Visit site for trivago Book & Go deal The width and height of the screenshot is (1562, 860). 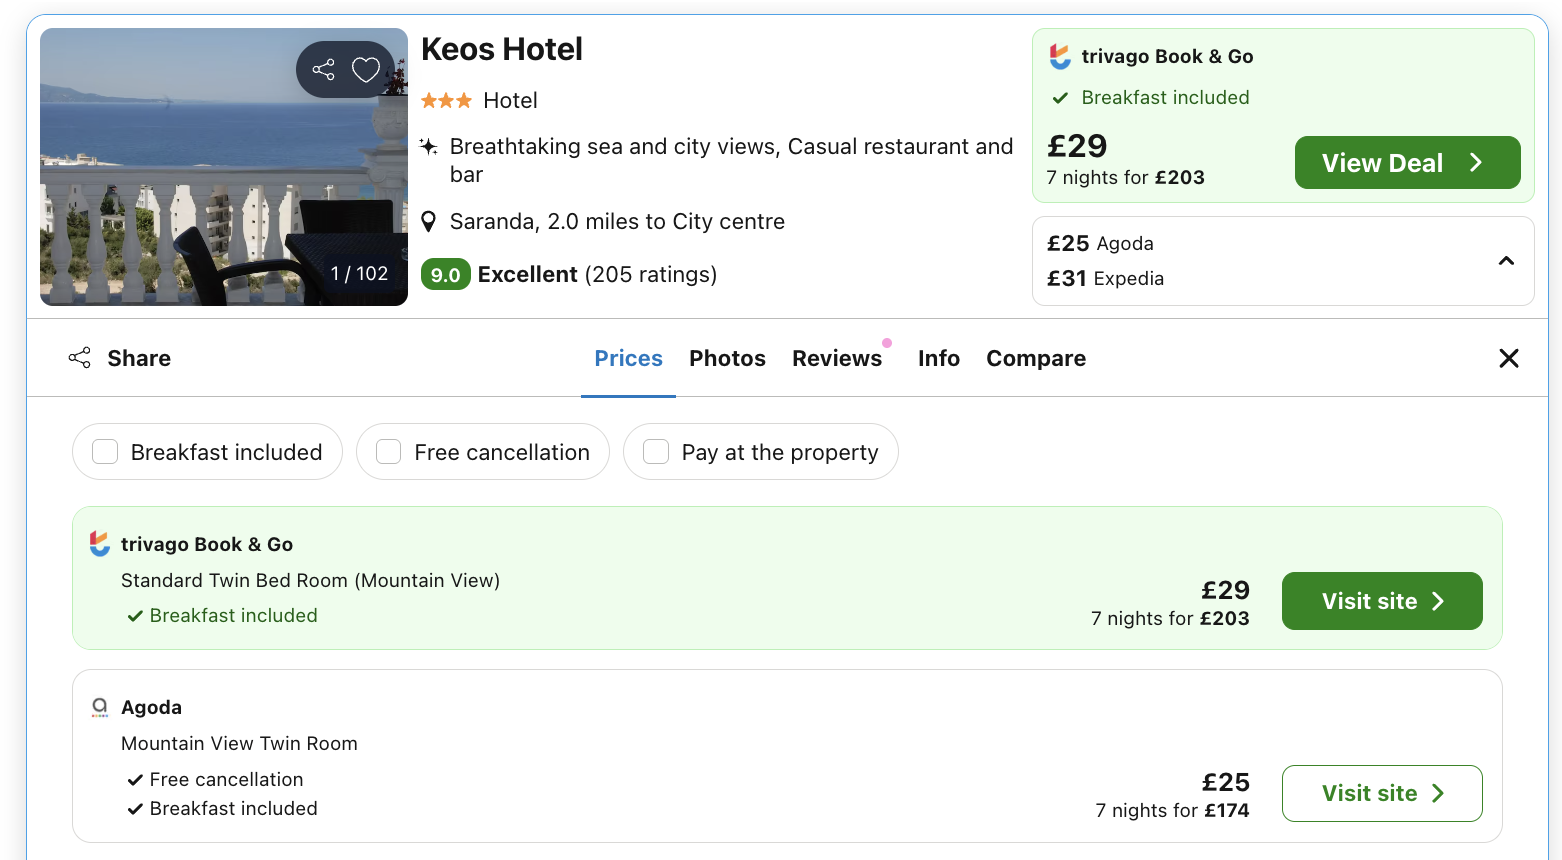[1381, 601]
